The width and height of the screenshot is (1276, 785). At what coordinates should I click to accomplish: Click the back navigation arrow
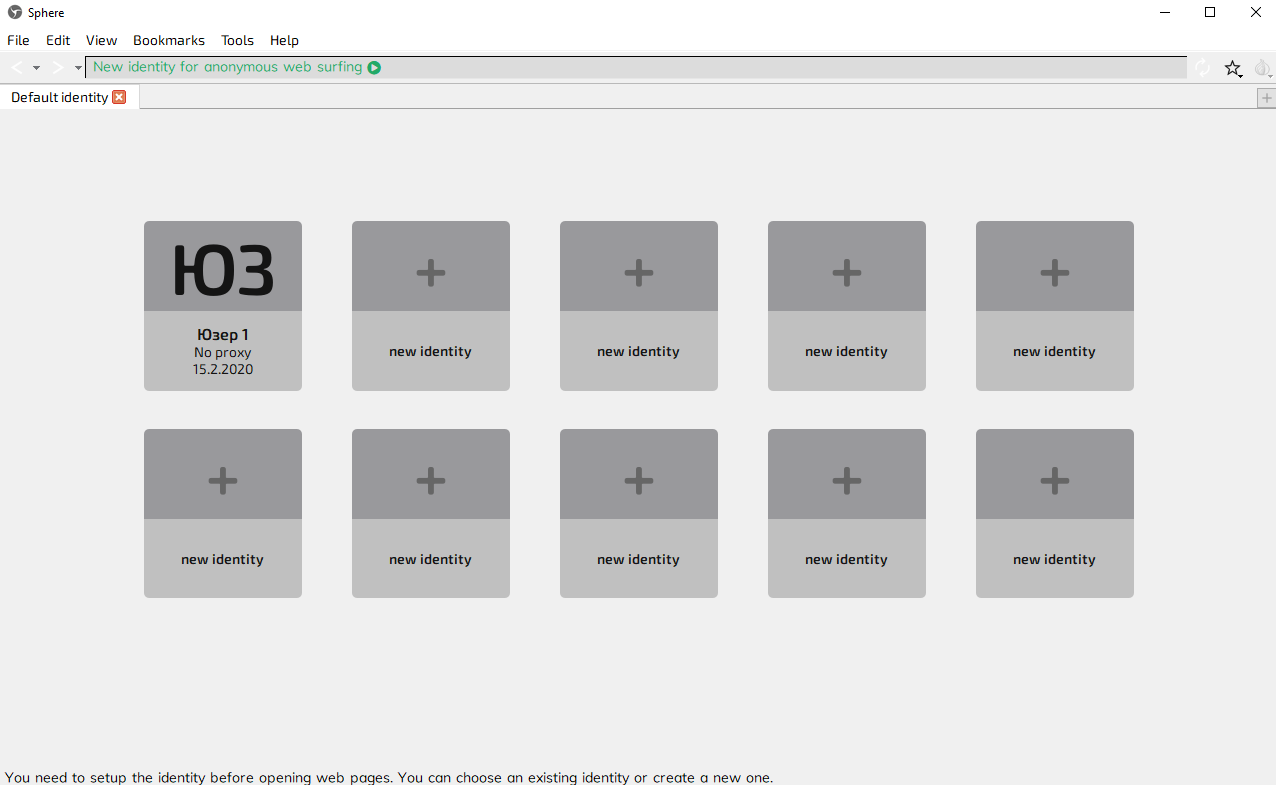pyautogui.click(x=17, y=68)
